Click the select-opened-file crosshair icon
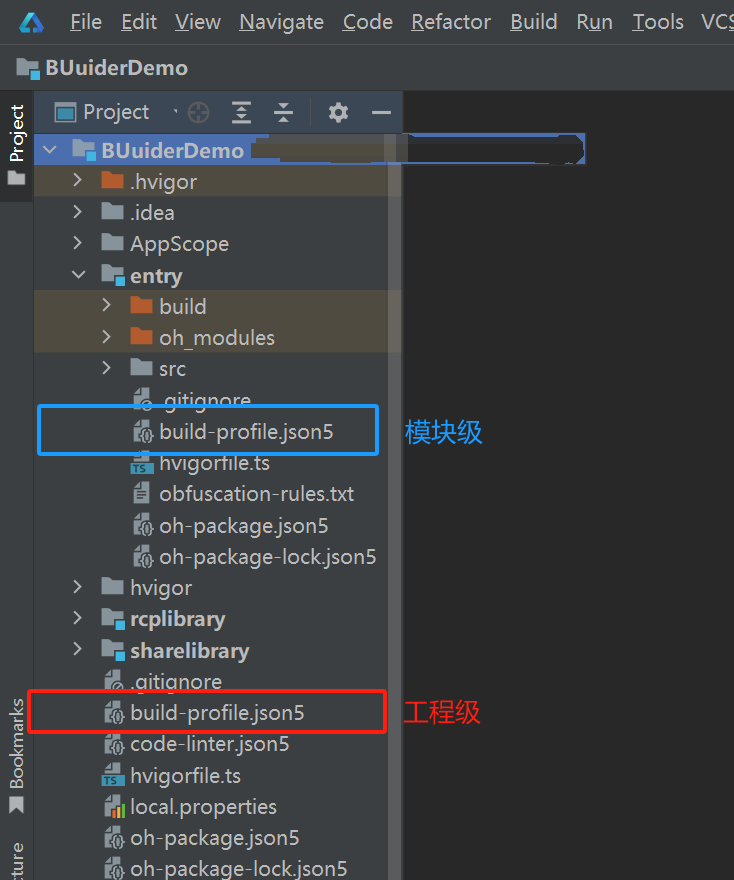 click(198, 112)
